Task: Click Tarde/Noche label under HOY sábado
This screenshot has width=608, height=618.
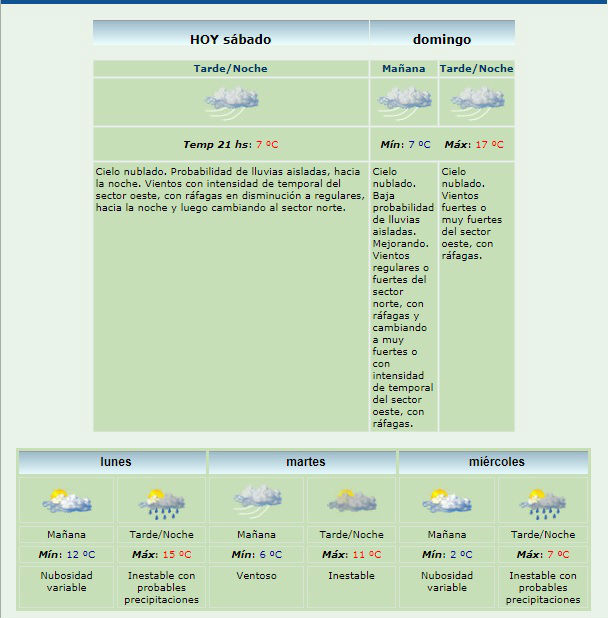Action: [231, 69]
